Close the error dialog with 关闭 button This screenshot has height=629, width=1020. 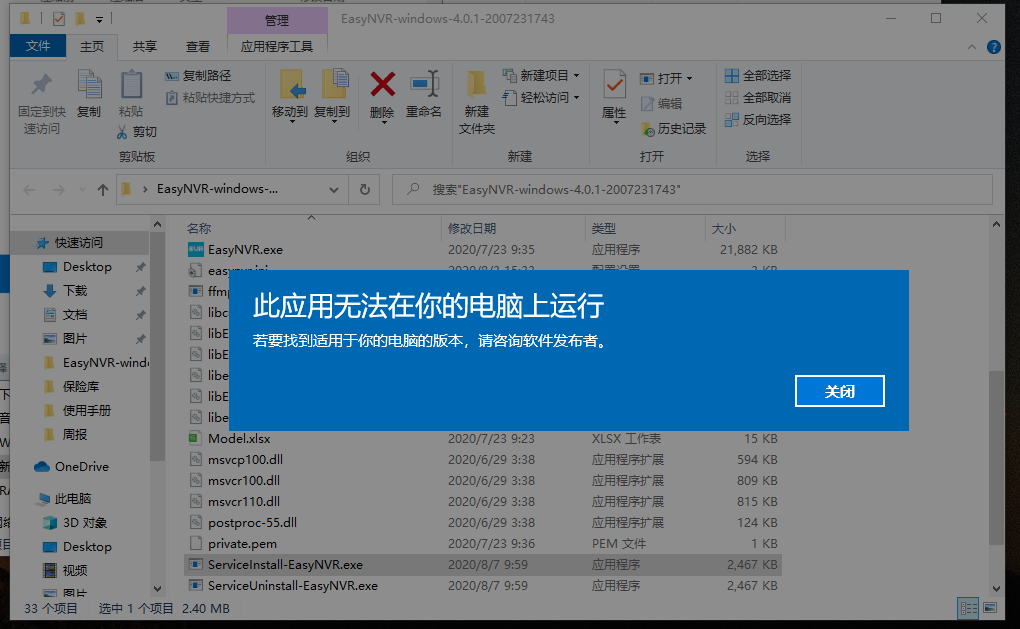(839, 391)
